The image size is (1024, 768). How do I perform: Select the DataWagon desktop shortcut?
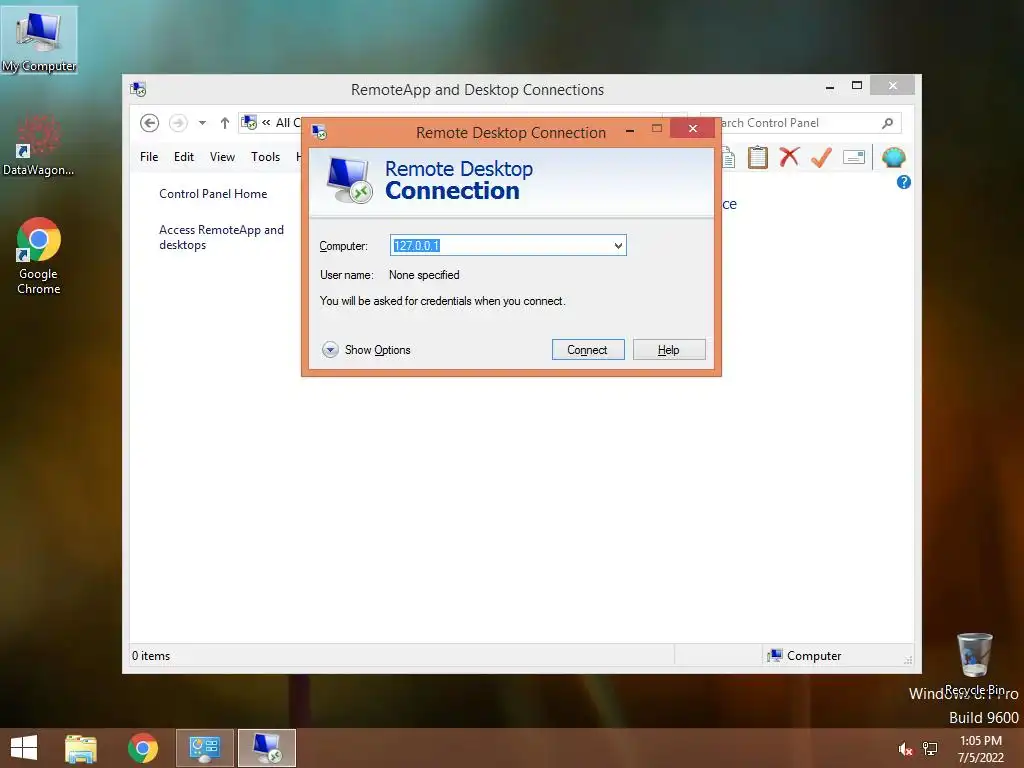click(39, 145)
